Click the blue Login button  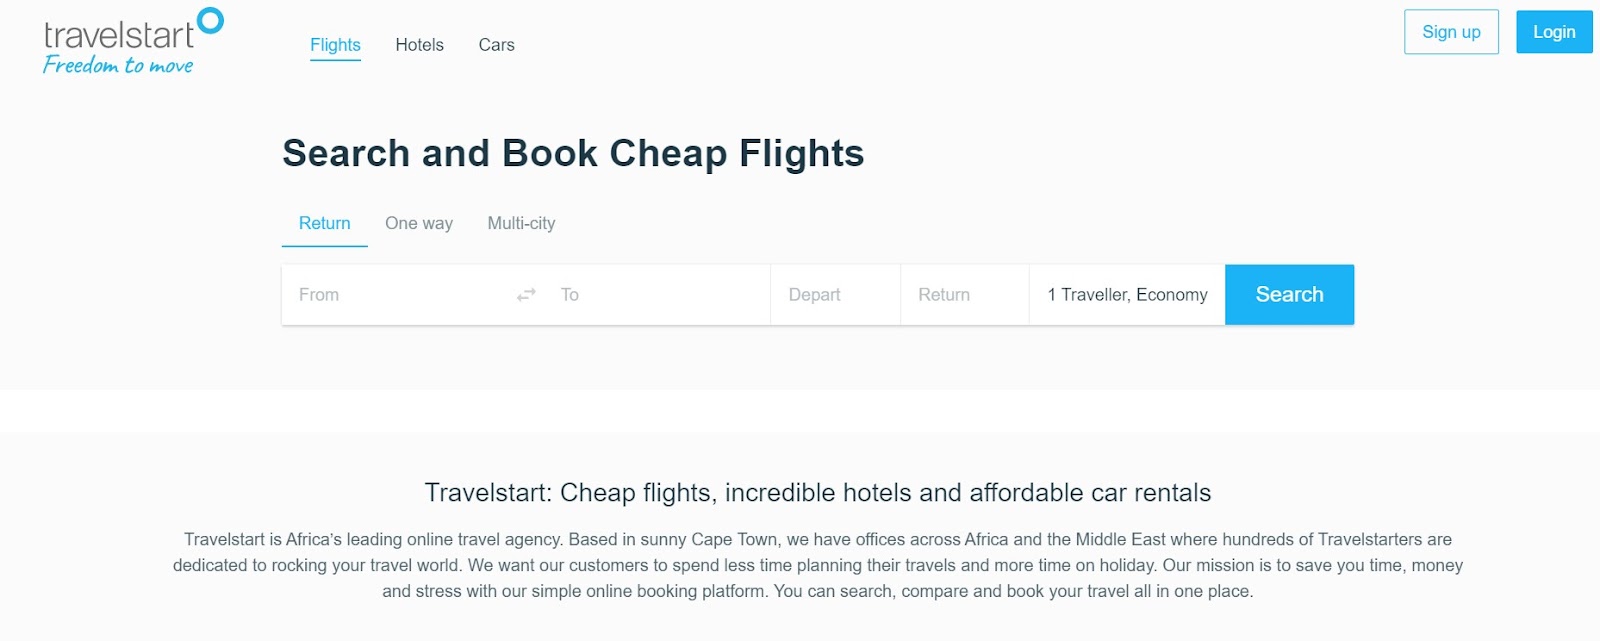(1553, 32)
